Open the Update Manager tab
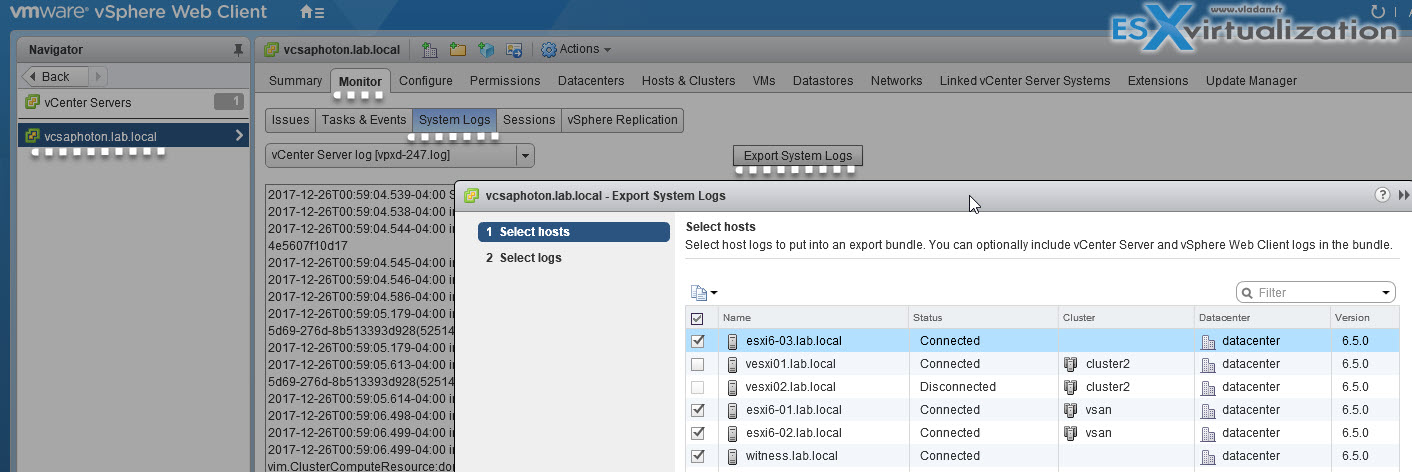The image size is (1412, 472). (1251, 81)
